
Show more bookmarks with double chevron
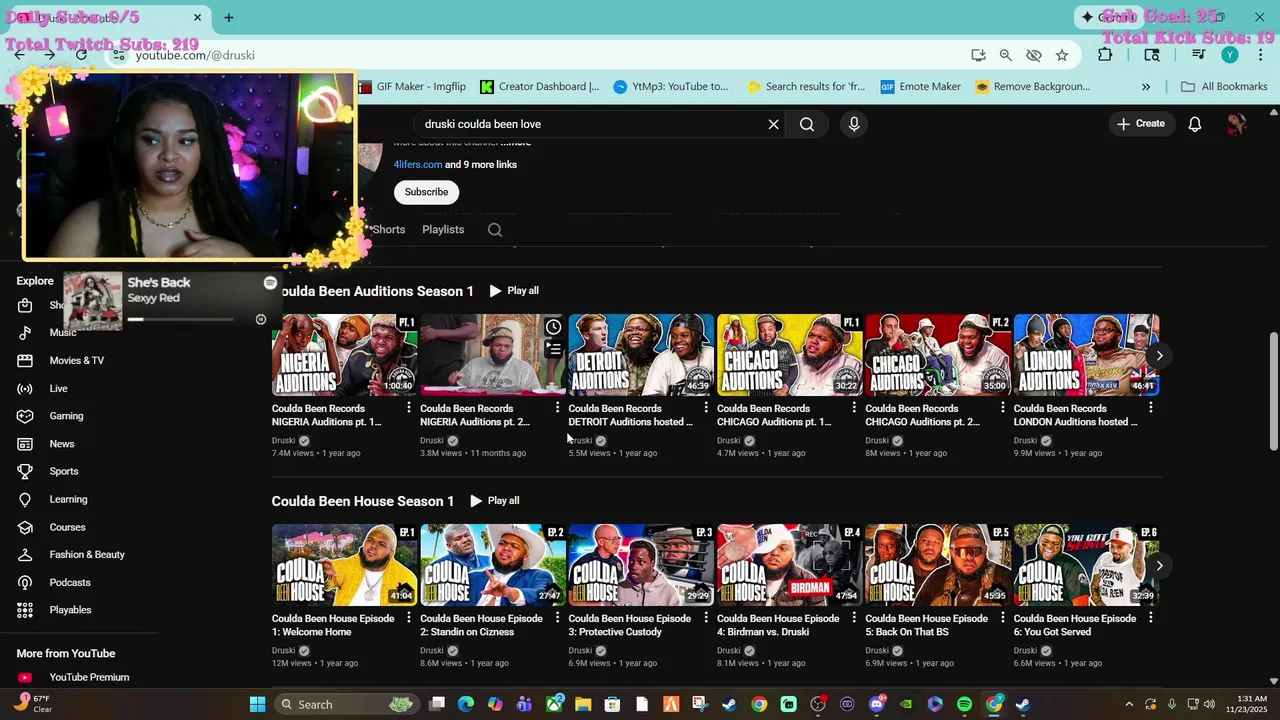pos(1146,87)
